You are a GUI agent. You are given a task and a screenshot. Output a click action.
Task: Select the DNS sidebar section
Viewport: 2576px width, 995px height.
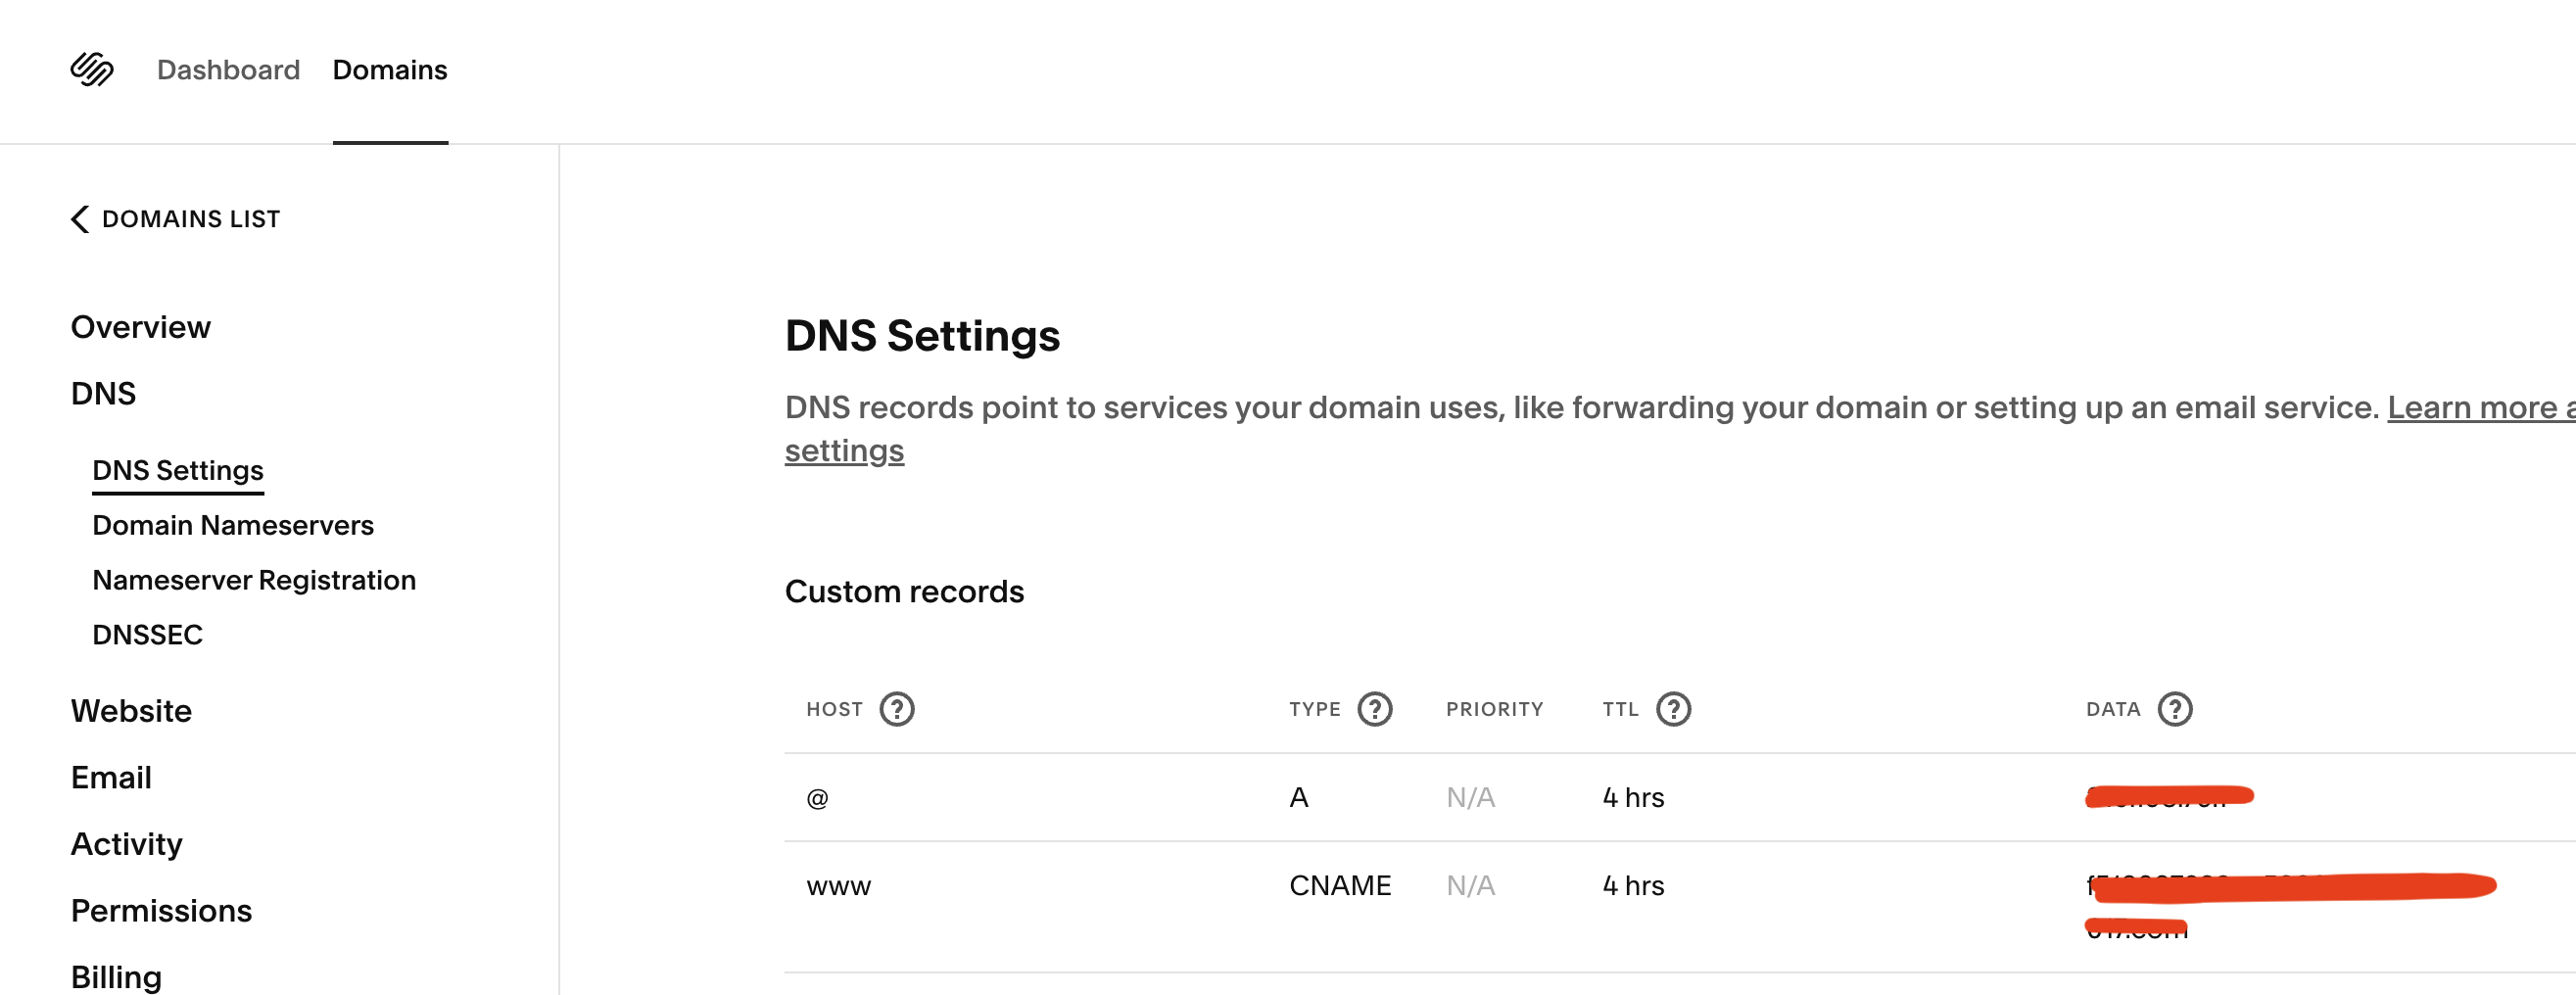[x=103, y=393]
